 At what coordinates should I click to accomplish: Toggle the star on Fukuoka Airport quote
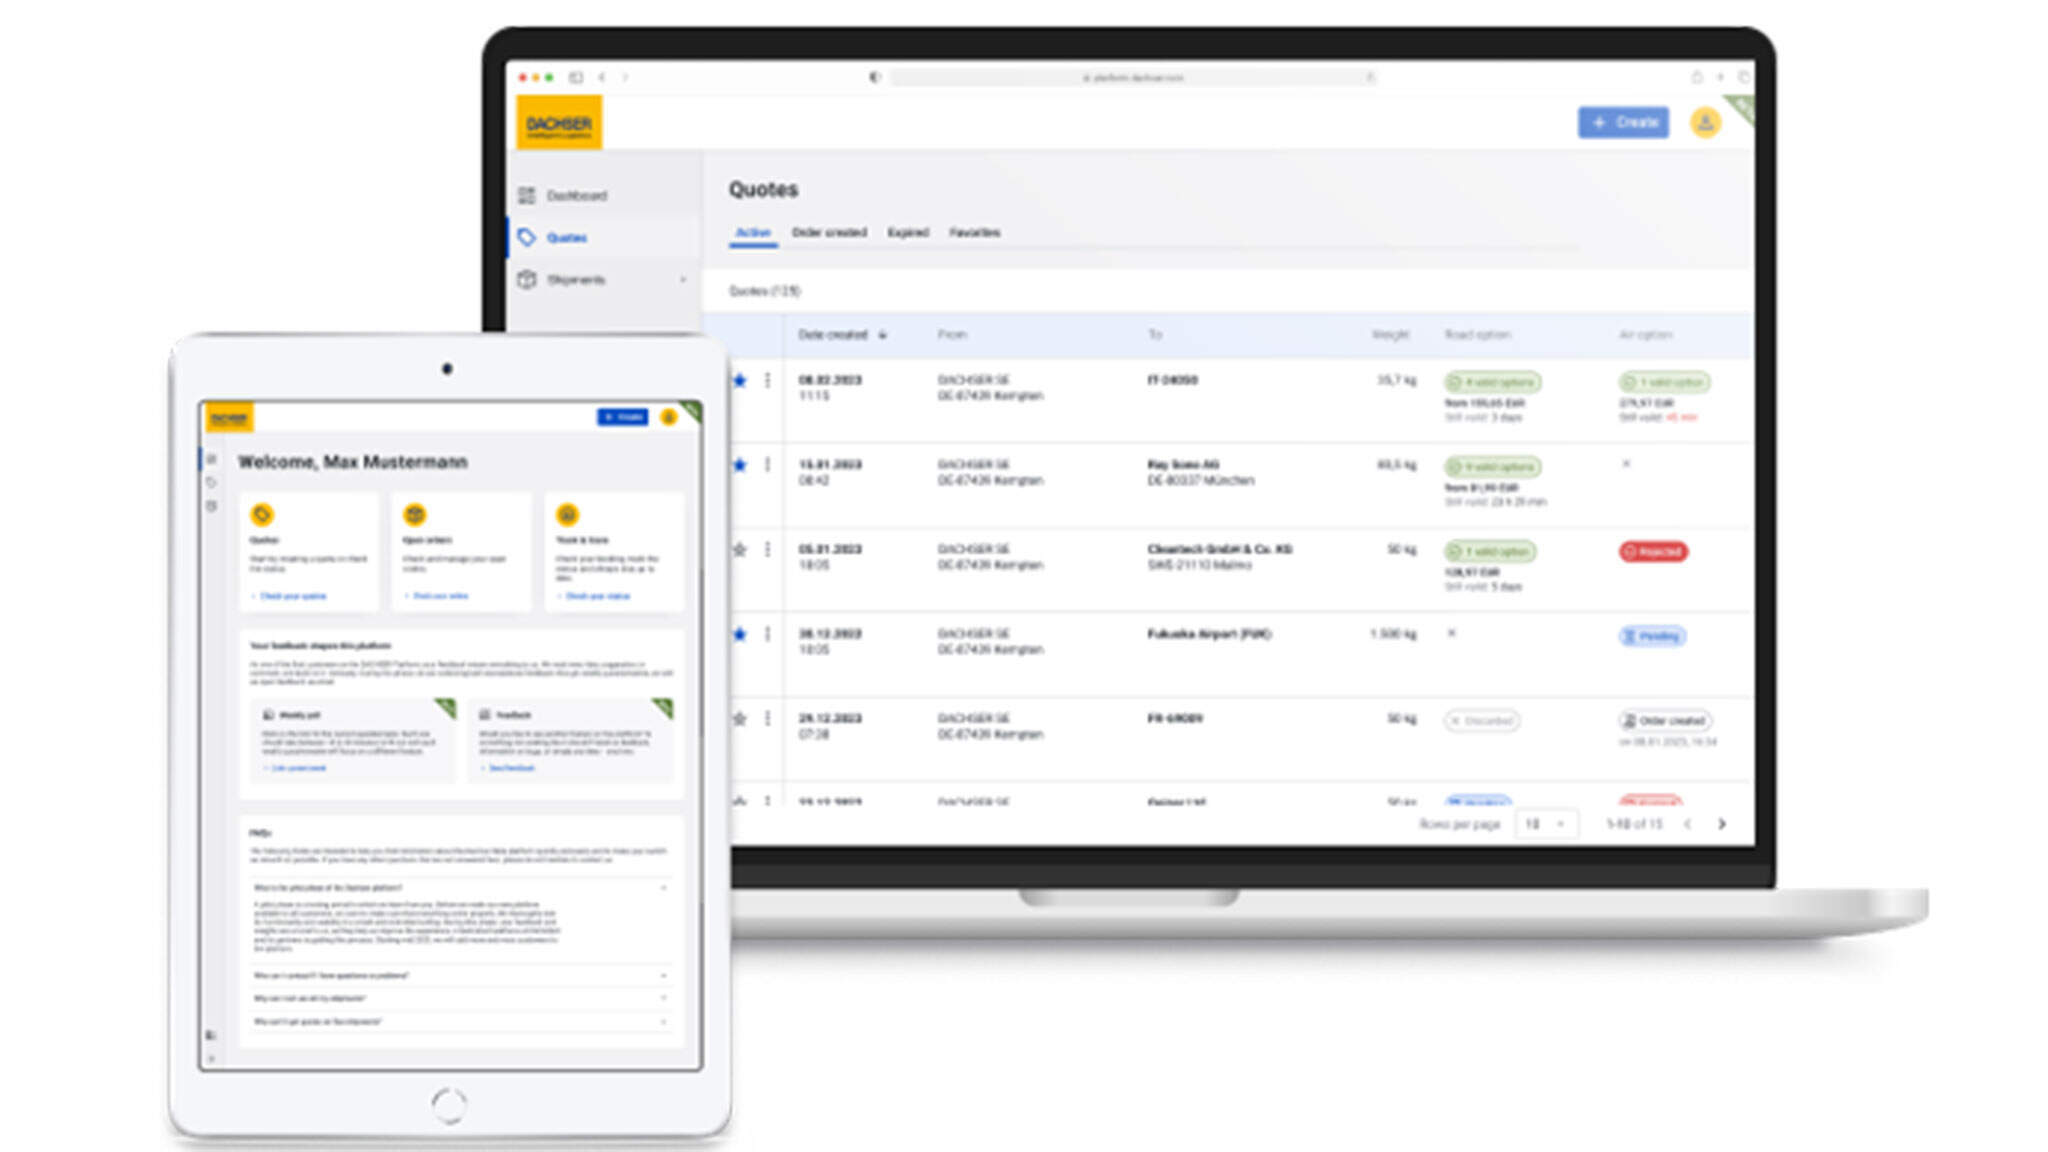(x=740, y=634)
